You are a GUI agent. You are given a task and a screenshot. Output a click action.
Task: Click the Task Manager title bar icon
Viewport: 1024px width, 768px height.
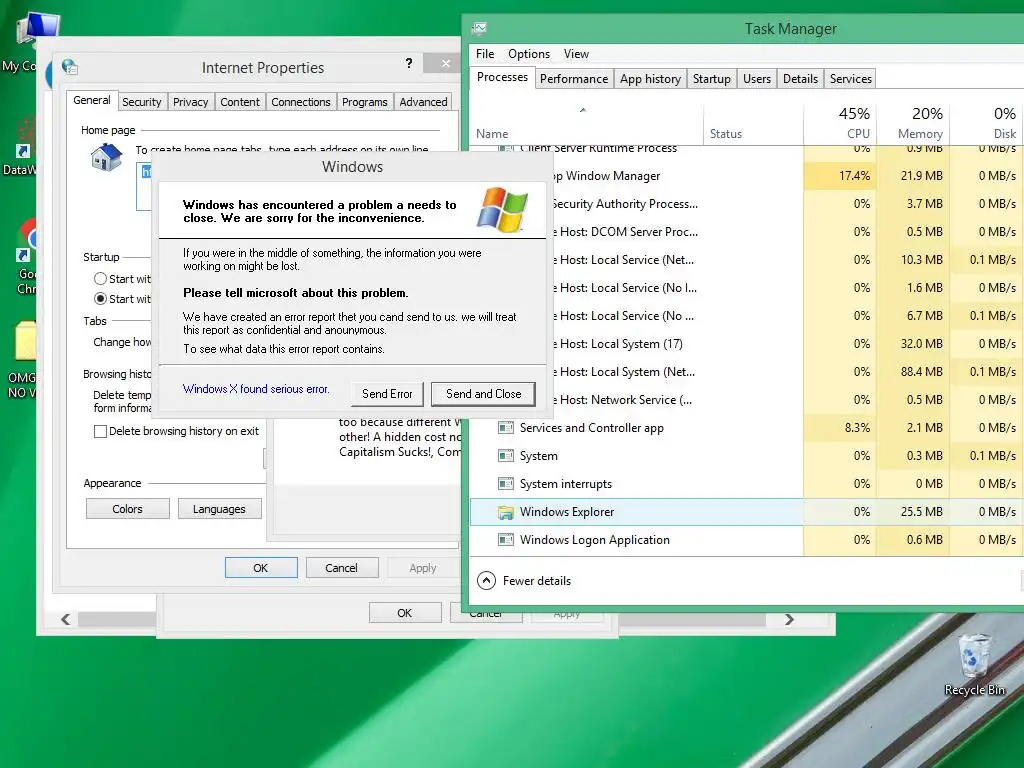tap(479, 28)
